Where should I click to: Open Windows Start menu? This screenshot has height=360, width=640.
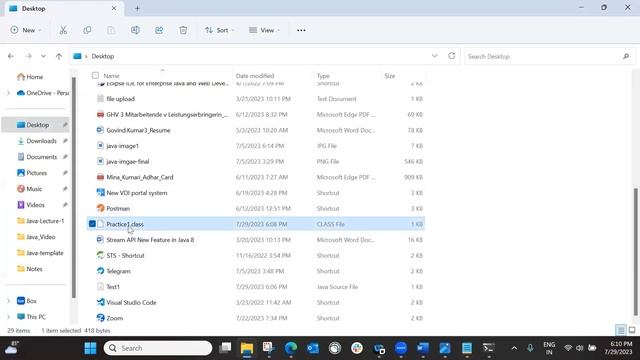click(90, 348)
